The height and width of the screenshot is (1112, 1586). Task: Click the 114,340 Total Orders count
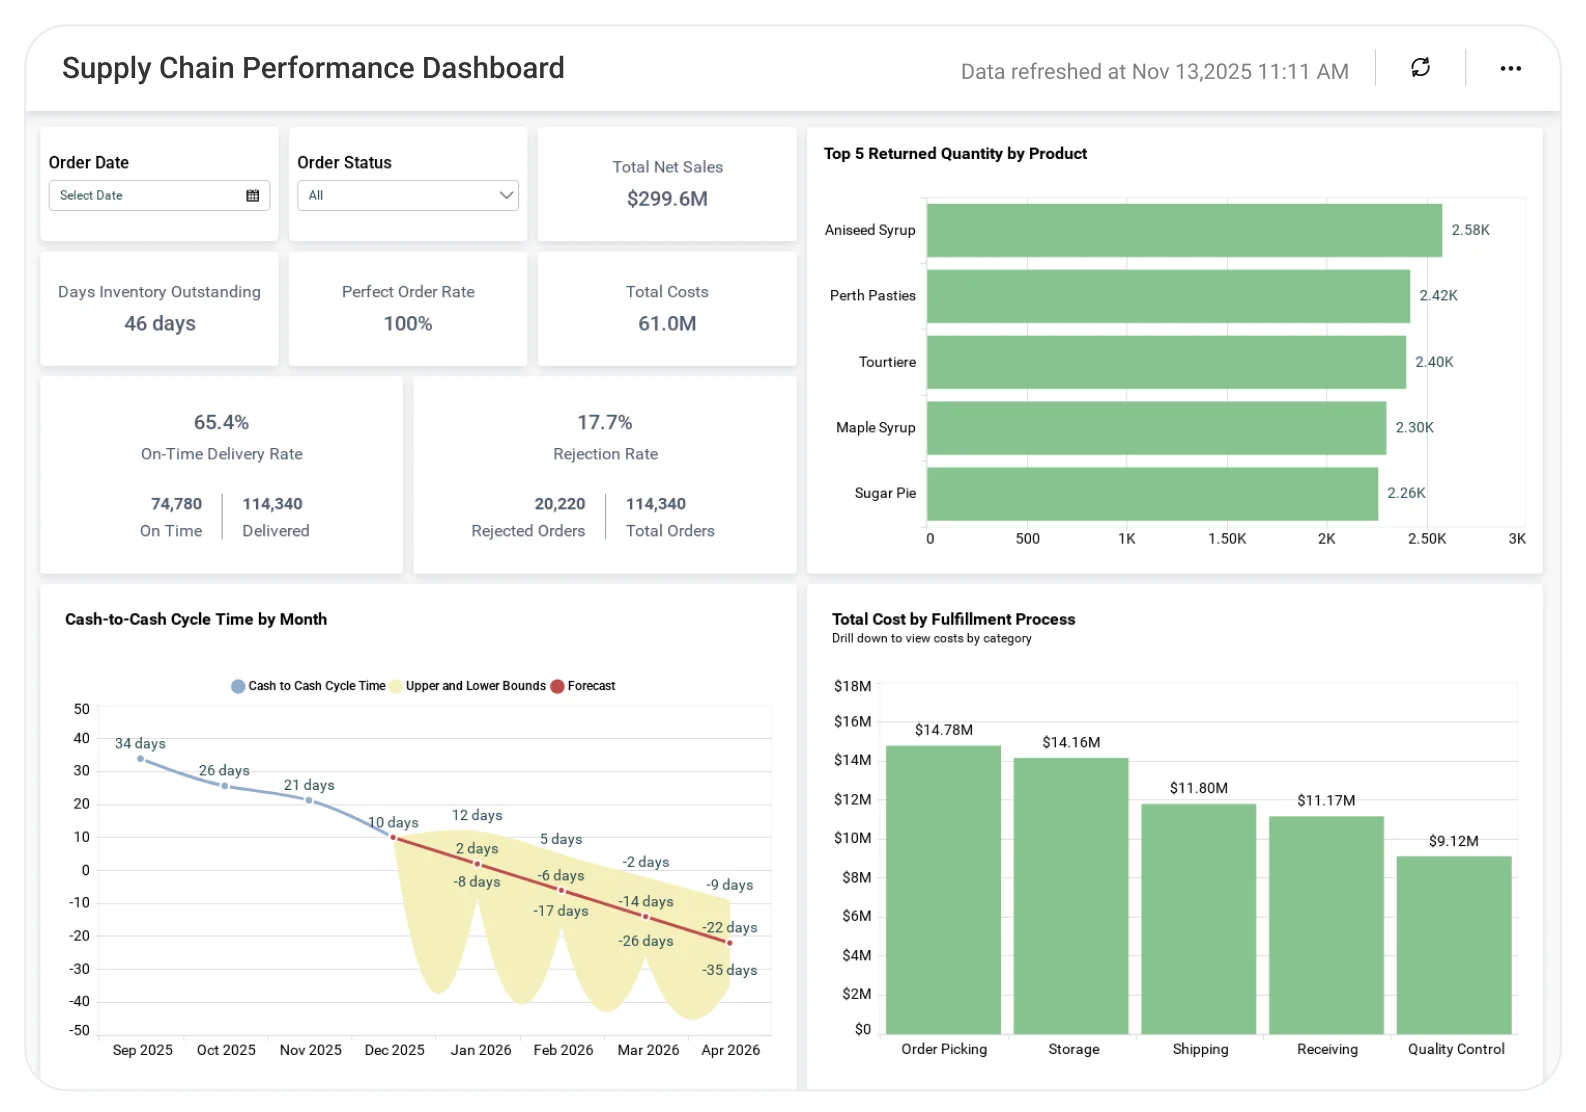coord(656,504)
